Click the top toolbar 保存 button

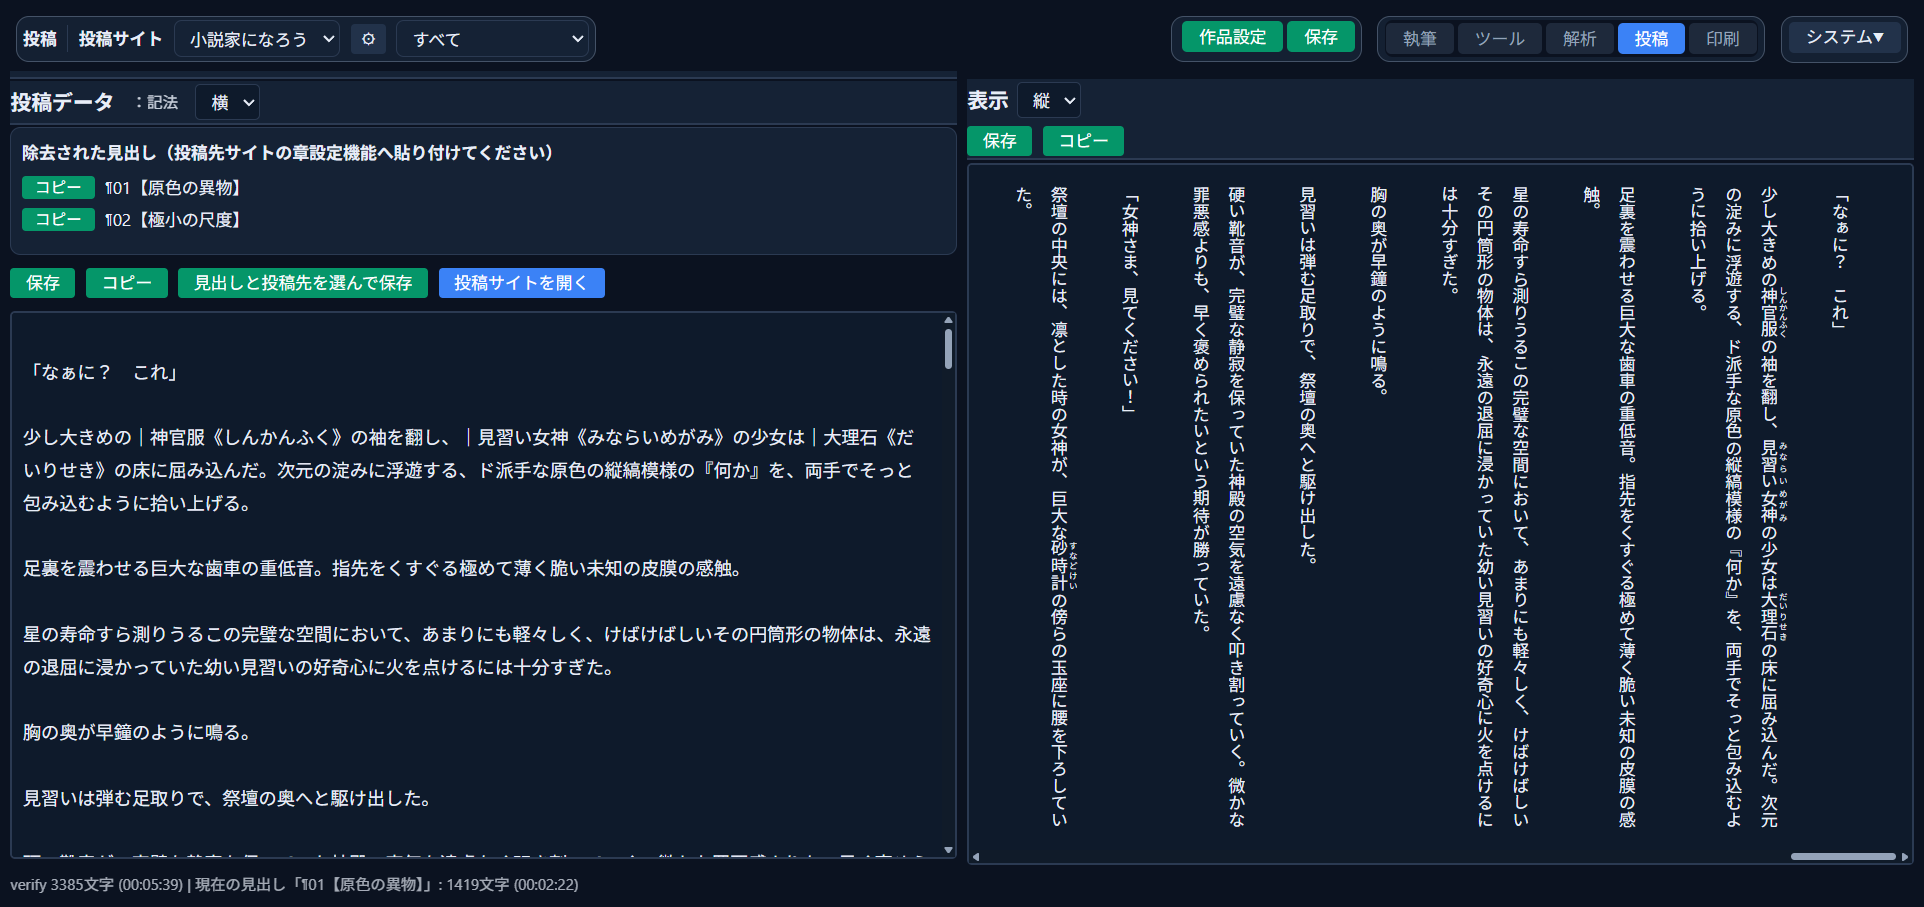(x=1320, y=37)
